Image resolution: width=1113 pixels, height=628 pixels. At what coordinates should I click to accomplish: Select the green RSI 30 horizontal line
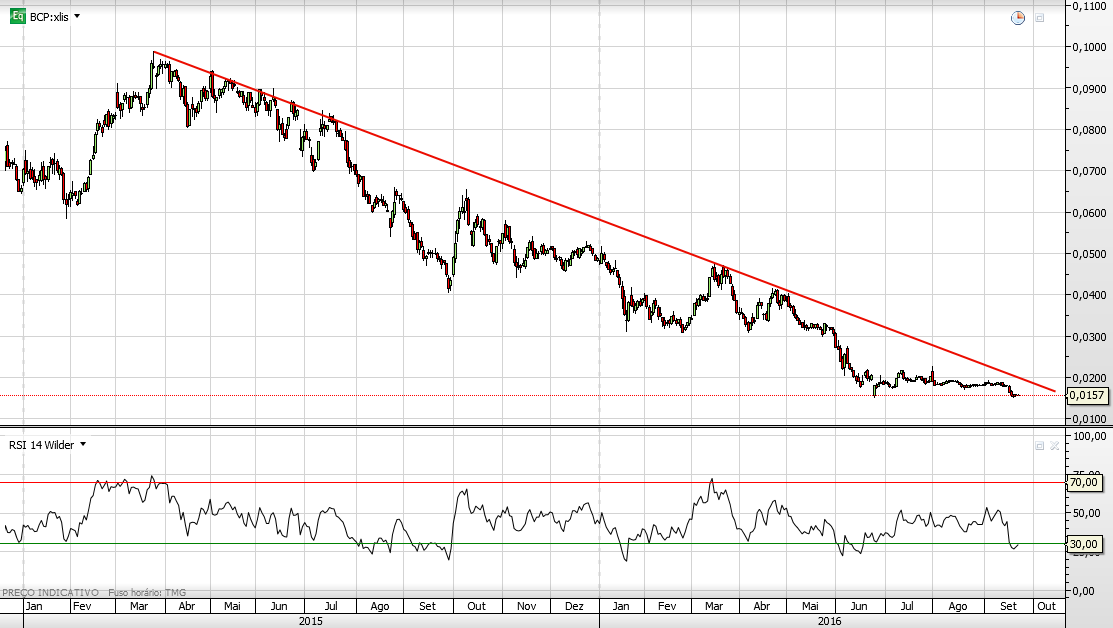coord(532,544)
